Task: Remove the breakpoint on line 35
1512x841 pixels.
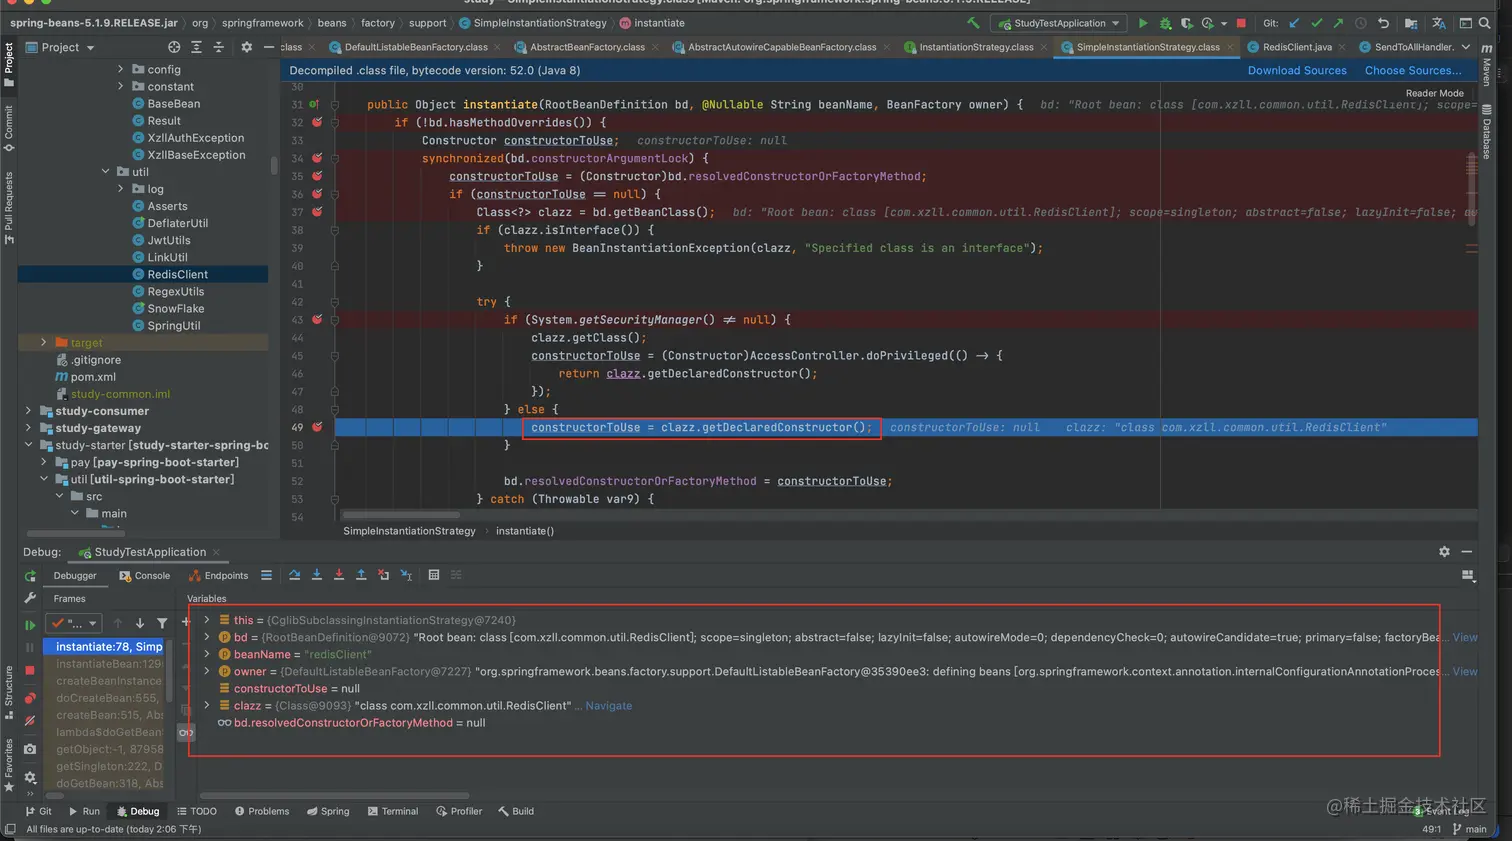Action: click(317, 176)
